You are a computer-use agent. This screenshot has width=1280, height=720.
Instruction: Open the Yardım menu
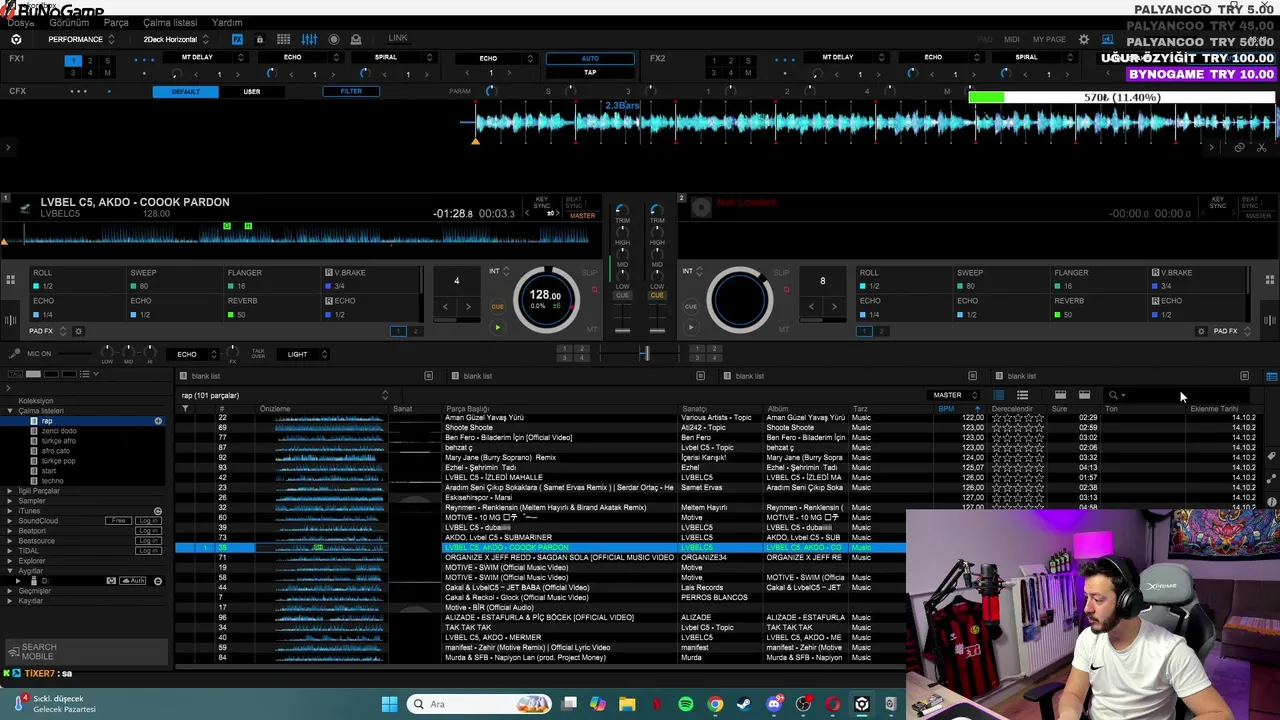click(x=227, y=23)
